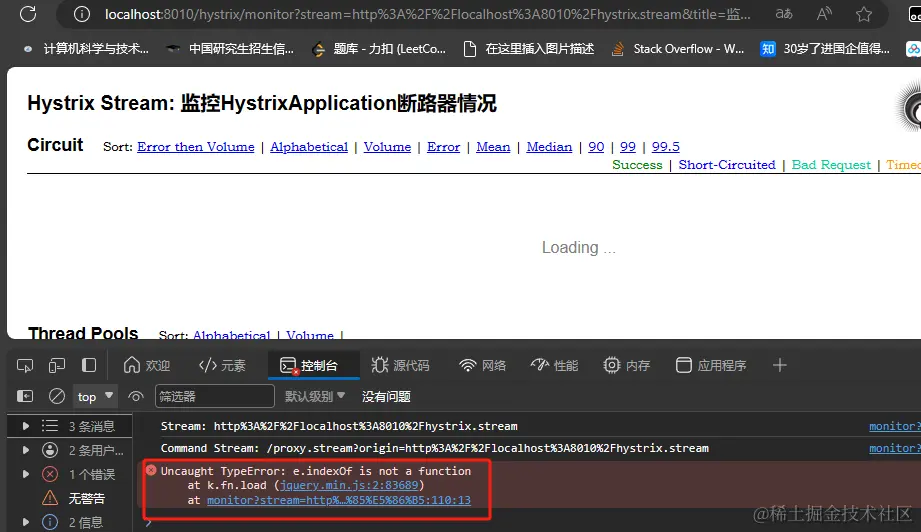Expand the 2 信息 group
This screenshot has height=532, width=921.
pyautogui.click(x=25, y=522)
